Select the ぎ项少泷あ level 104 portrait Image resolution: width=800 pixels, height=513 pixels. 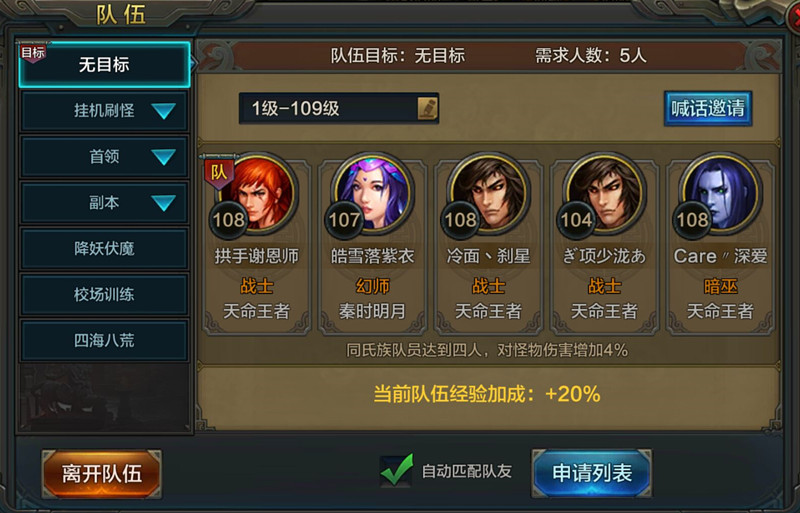[x=605, y=193]
